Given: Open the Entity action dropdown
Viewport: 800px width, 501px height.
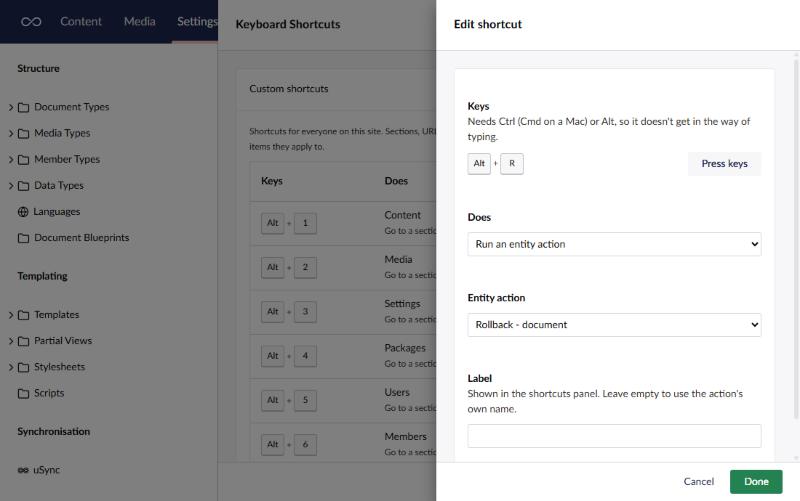Looking at the screenshot, I should tap(614, 325).
